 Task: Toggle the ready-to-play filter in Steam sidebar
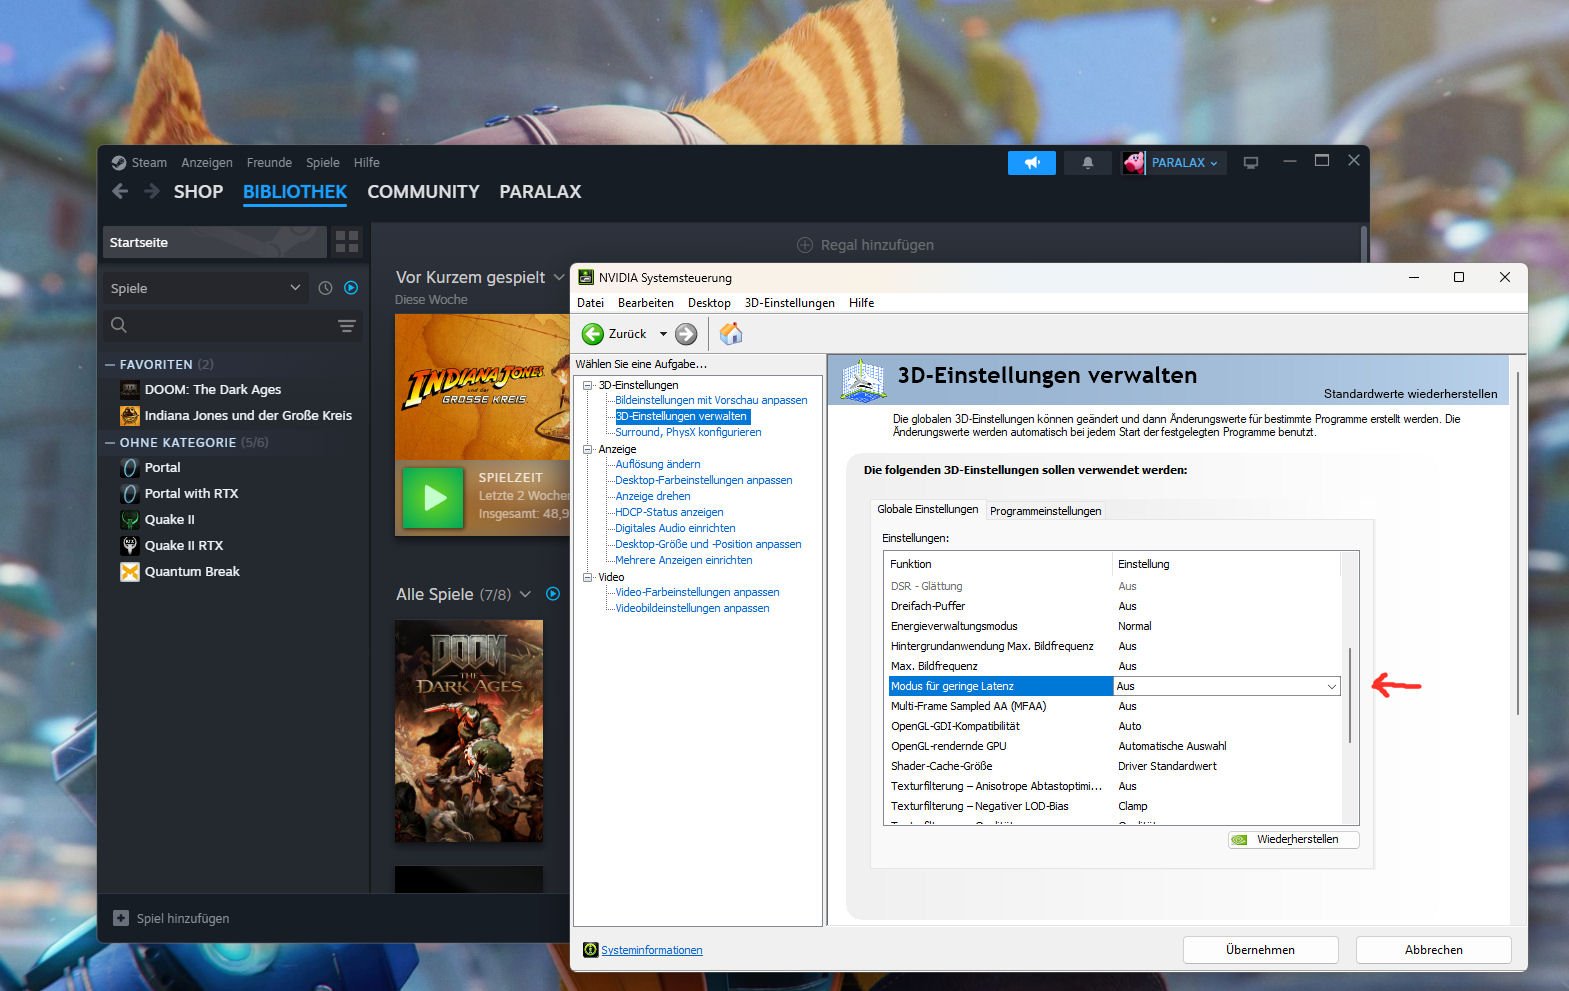351,288
